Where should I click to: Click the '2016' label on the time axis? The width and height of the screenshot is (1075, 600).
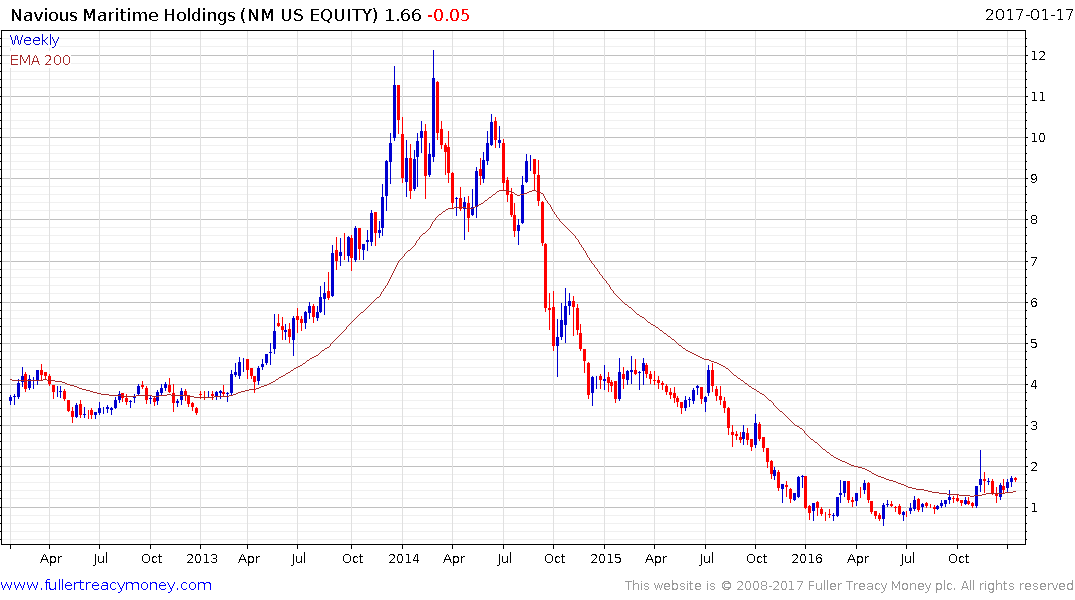(x=806, y=558)
